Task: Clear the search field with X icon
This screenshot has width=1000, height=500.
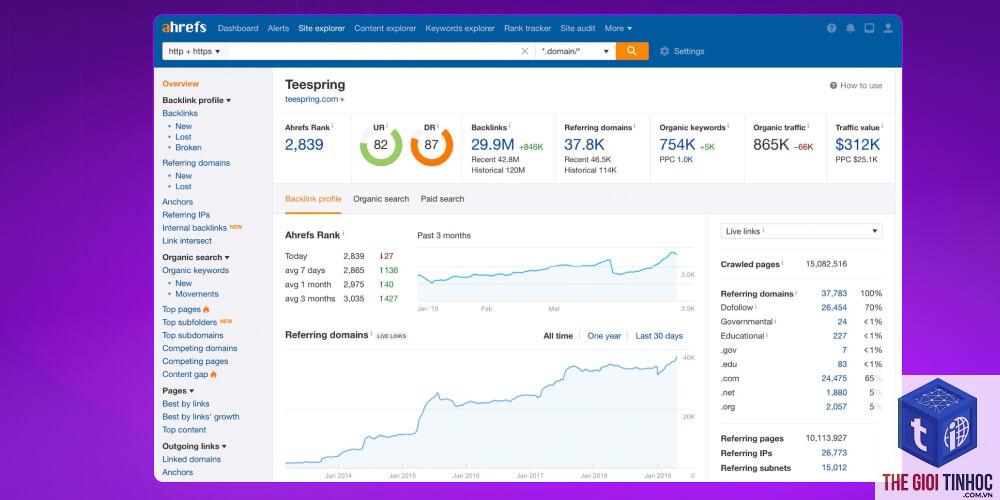Action: [525, 51]
